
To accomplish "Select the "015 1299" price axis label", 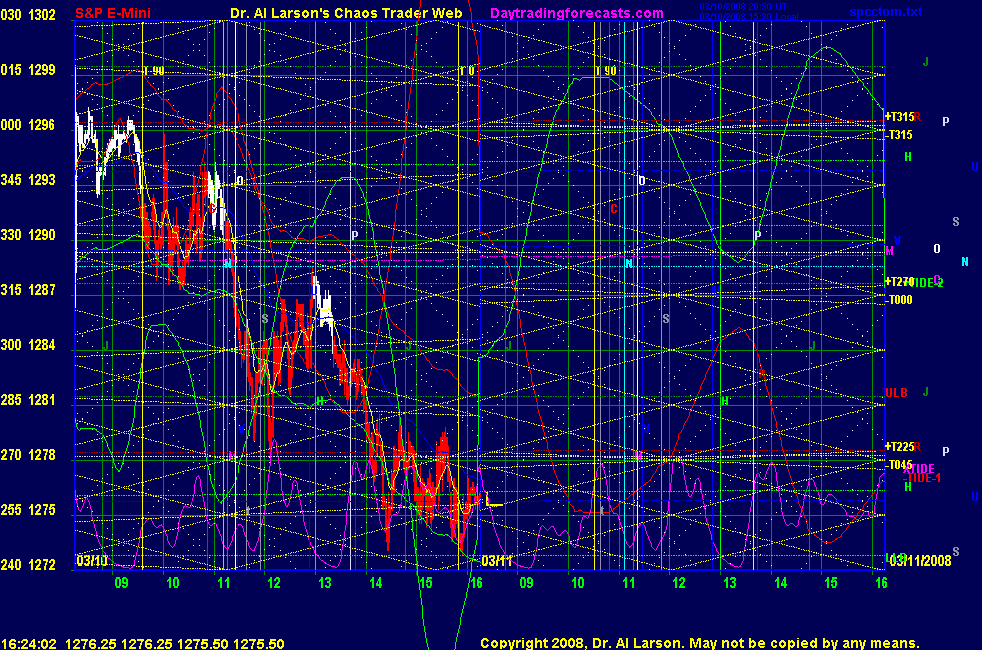I will (x=28, y=70).
